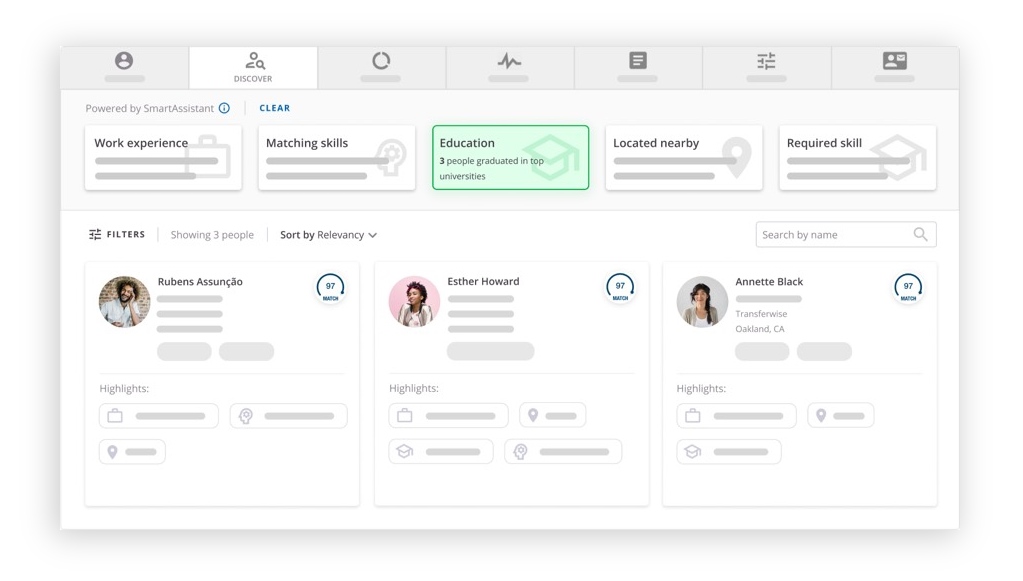Viewport: 1023px width, 581px height.
Task: Click the Showing 3 people text
Action: tap(212, 235)
